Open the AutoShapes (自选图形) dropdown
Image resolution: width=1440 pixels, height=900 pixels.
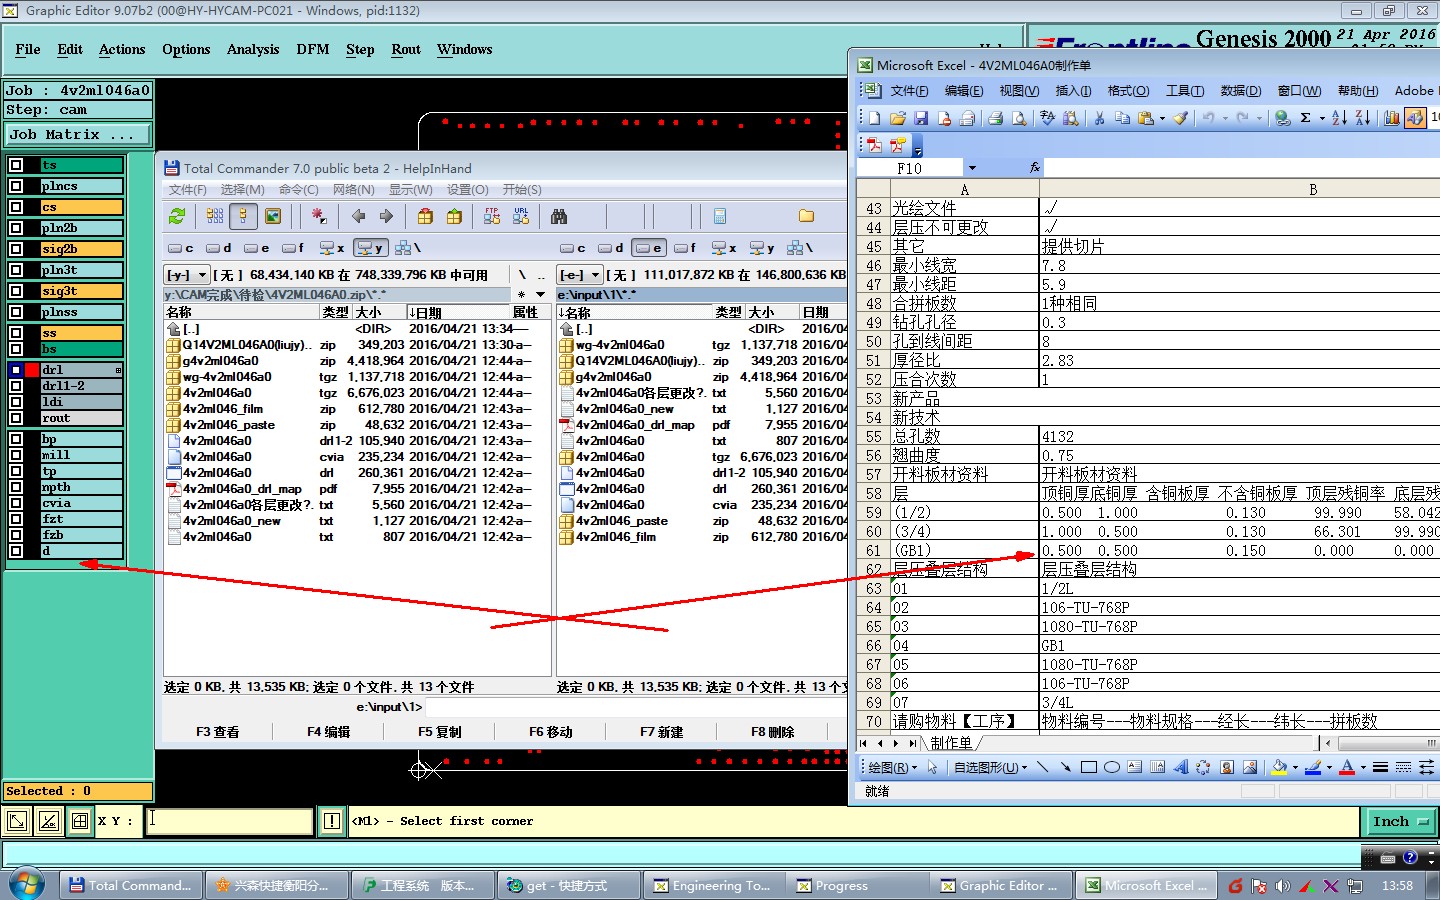tap(990, 767)
